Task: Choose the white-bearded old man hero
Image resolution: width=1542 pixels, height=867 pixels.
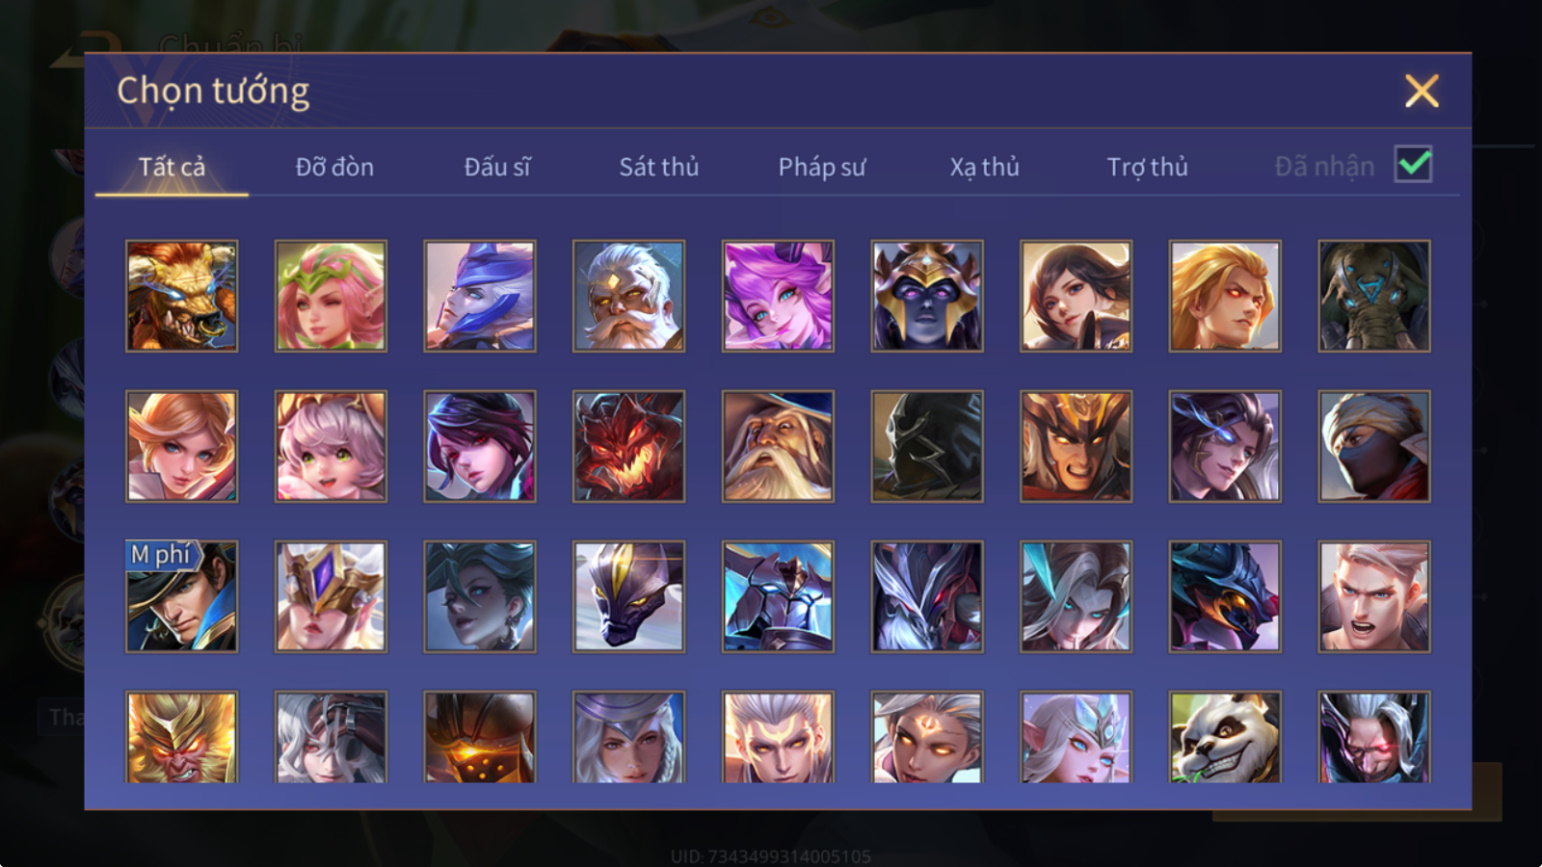Action: [x=629, y=296]
